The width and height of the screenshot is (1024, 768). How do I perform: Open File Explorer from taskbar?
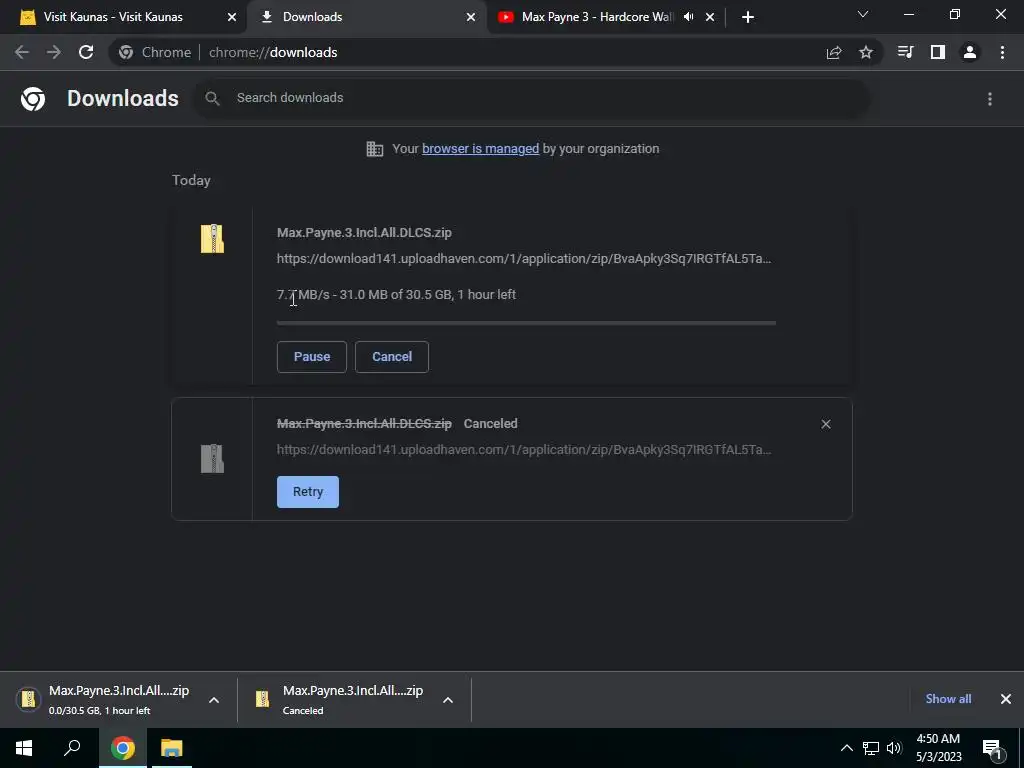coord(172,748)
